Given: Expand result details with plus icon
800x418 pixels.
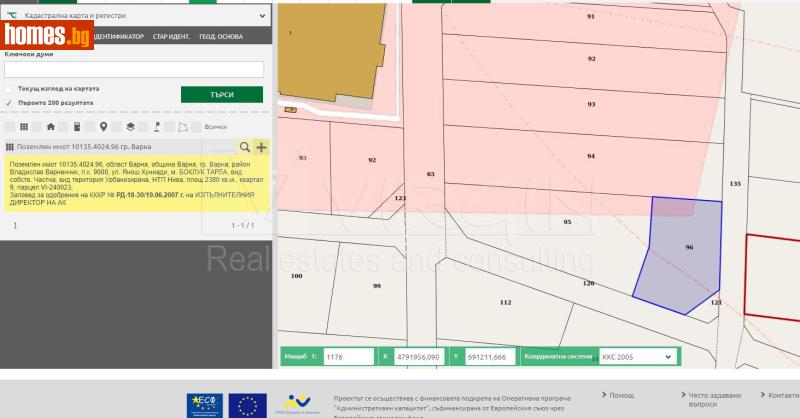Looking at the screenshot, I should tap(261, 147).
